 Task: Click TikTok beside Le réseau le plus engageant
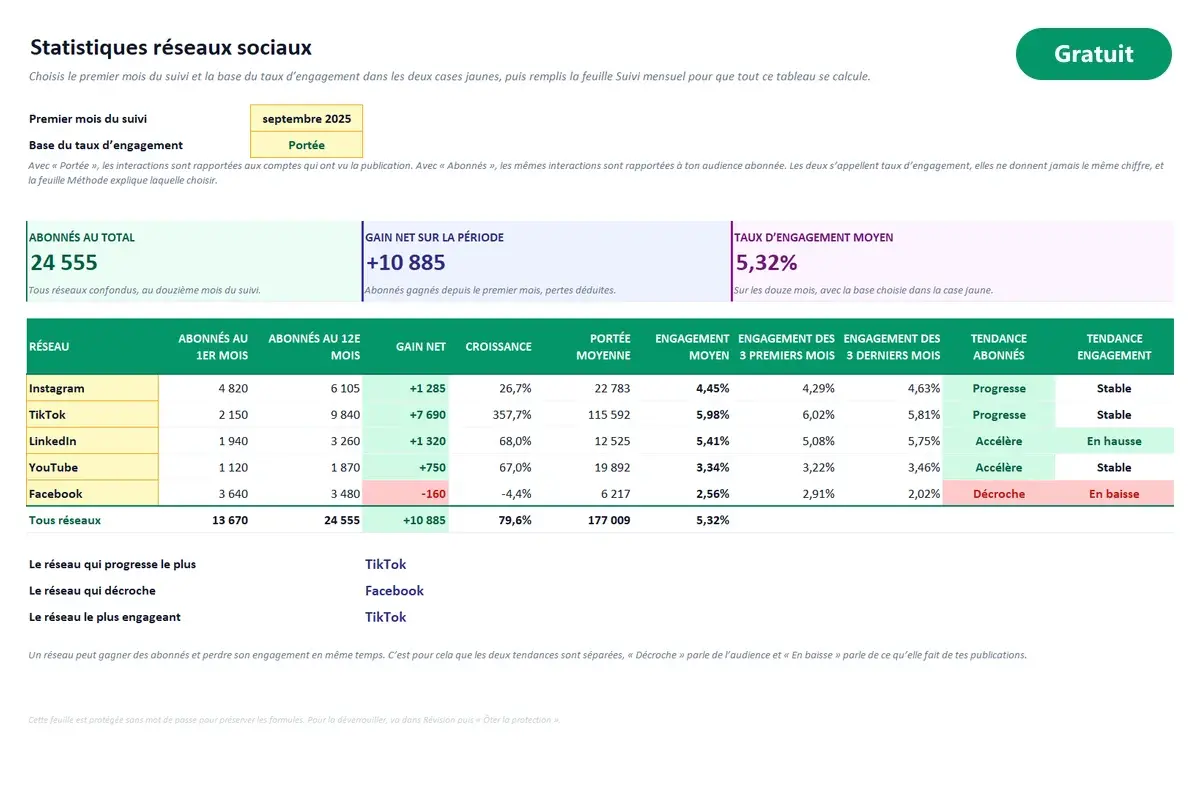(385, 617)
